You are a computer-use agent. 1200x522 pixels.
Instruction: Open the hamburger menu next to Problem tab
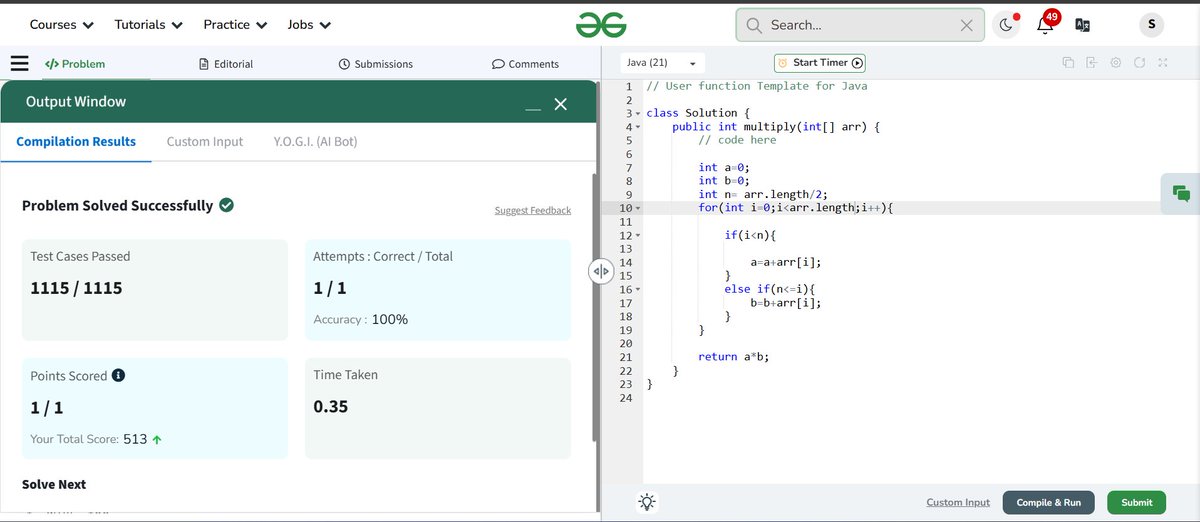tap(19, 64)
